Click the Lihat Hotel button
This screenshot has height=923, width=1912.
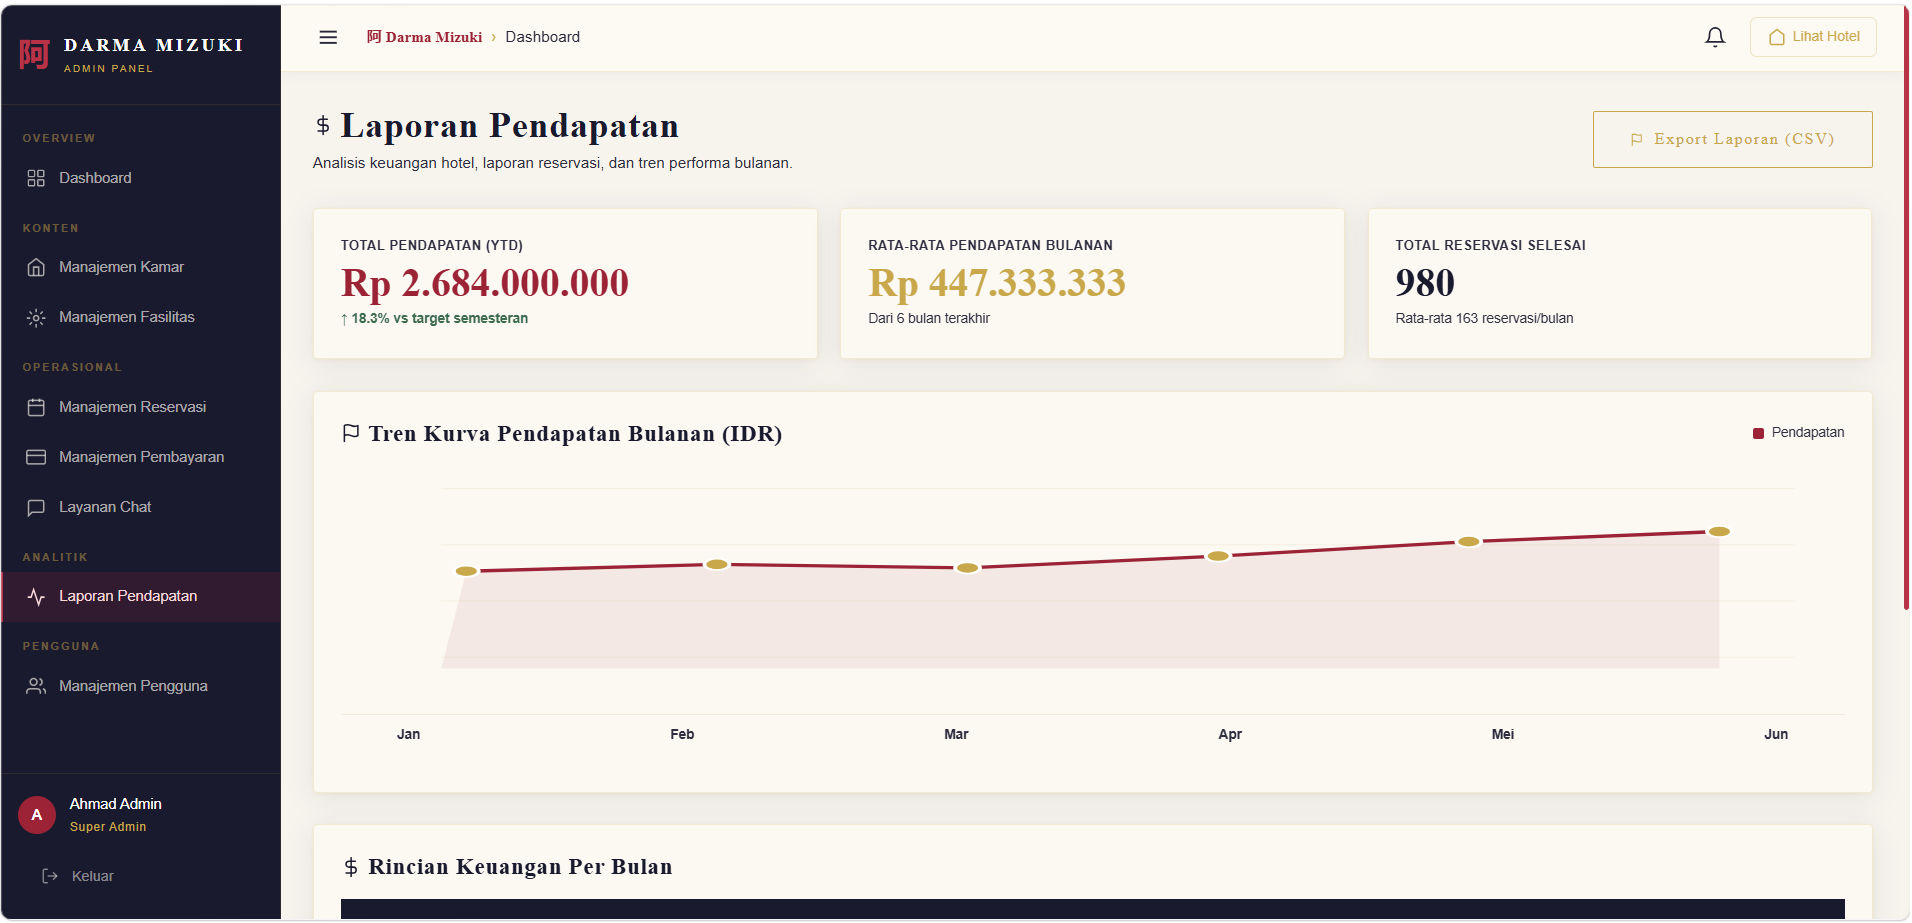pyautogui.click(x=1813, y=37)
